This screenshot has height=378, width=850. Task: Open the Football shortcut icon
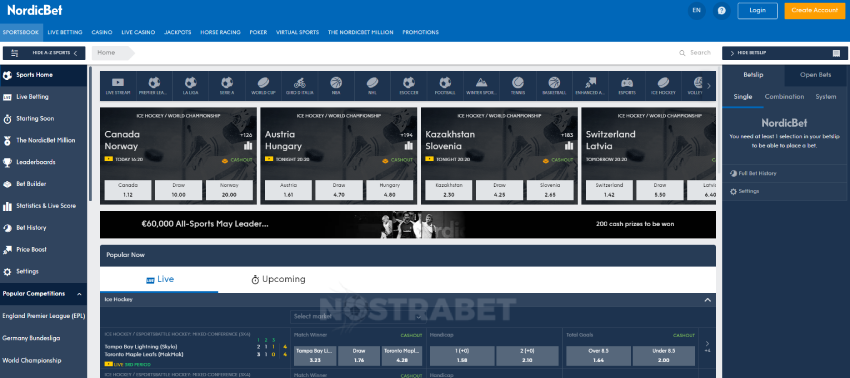[x=445, y=86]
